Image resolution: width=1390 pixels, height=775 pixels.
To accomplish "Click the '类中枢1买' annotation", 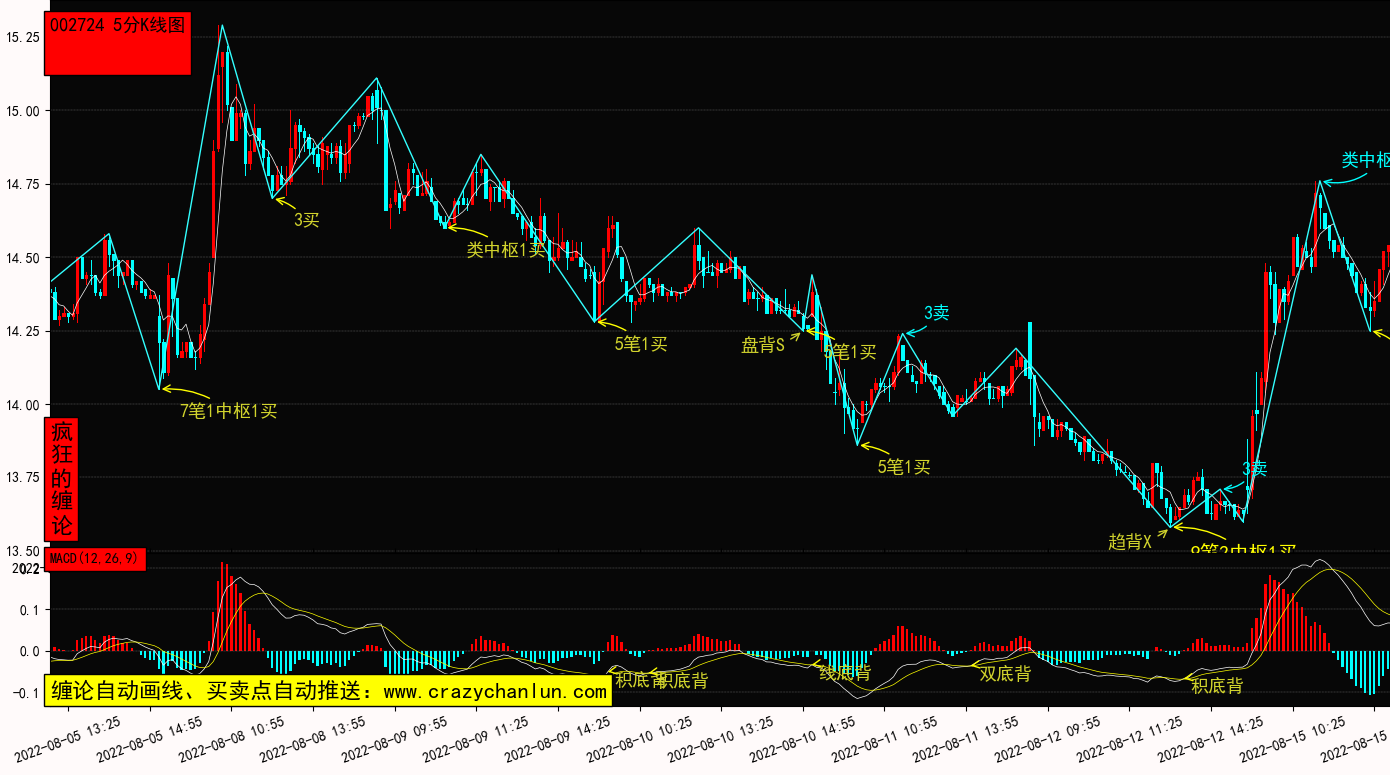I will click(x=506, y=250).
